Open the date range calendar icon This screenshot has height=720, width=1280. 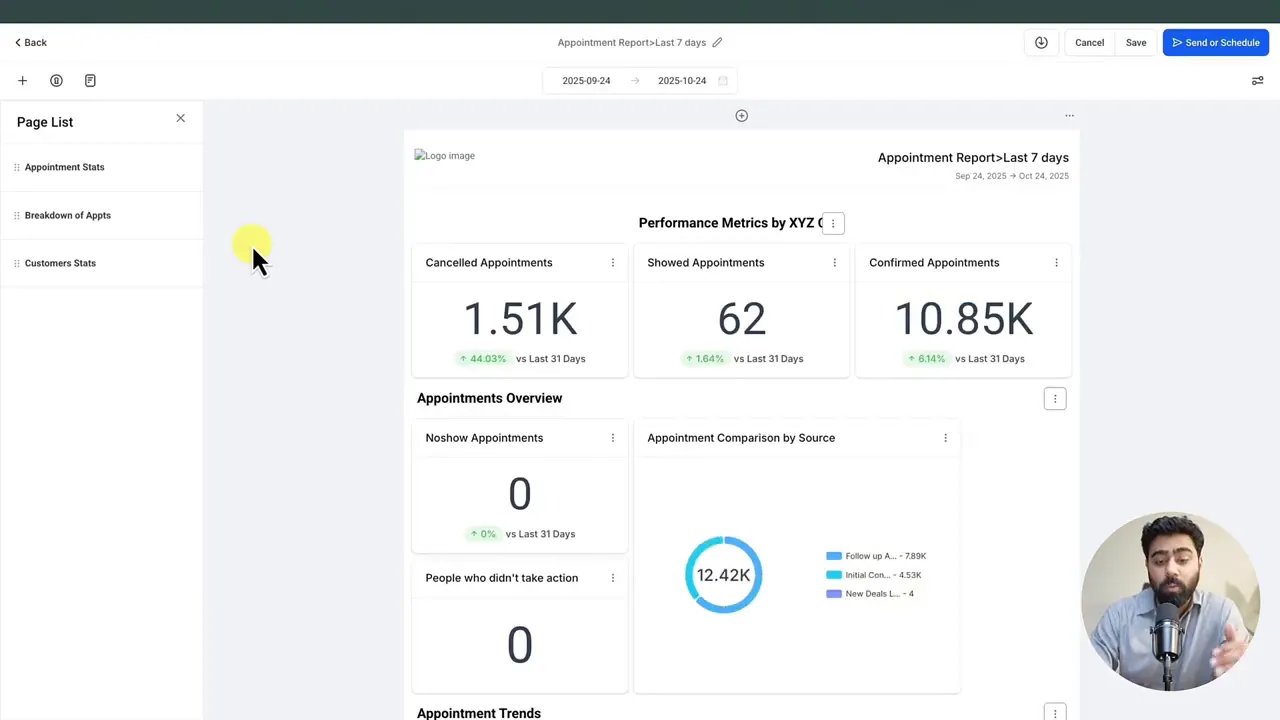[723, 80]
